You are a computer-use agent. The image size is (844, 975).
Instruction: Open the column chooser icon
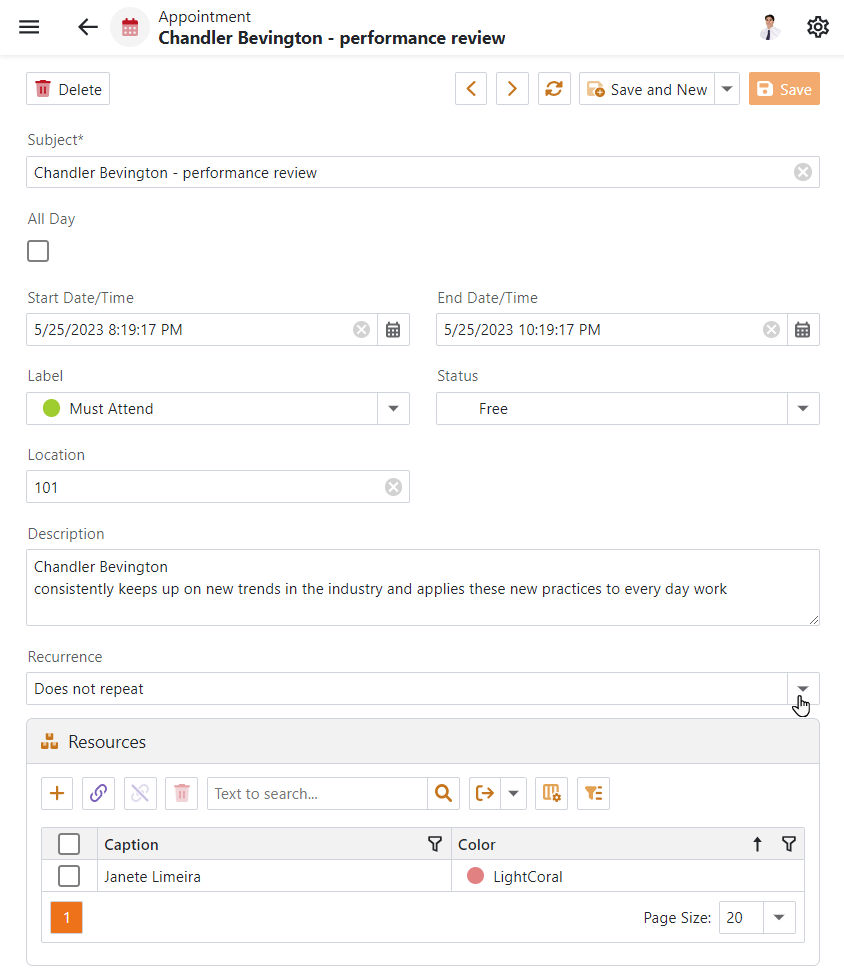point(552,793)
